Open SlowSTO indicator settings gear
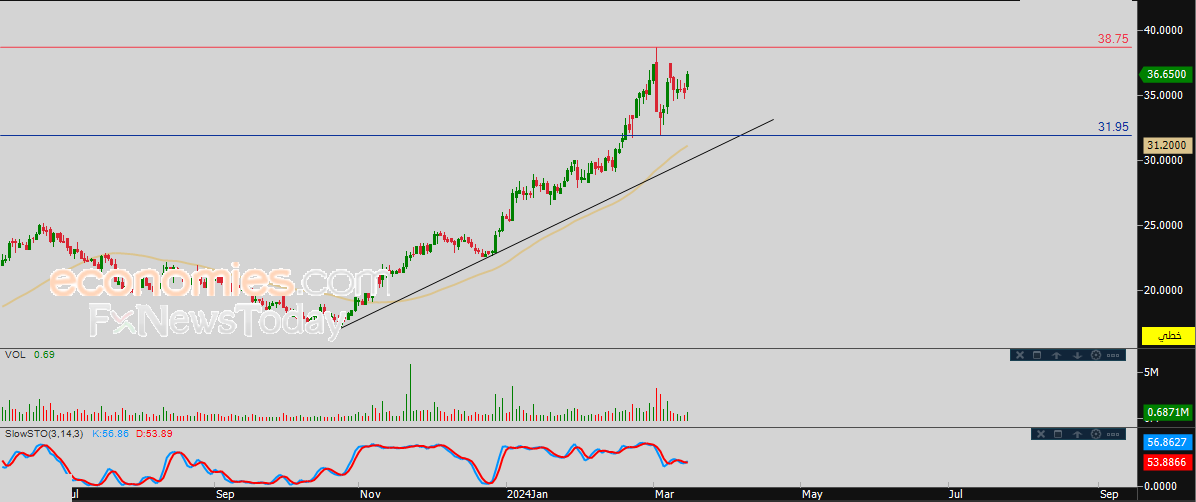Screen dimensions: 1196x502 [x=1096, y=434]
